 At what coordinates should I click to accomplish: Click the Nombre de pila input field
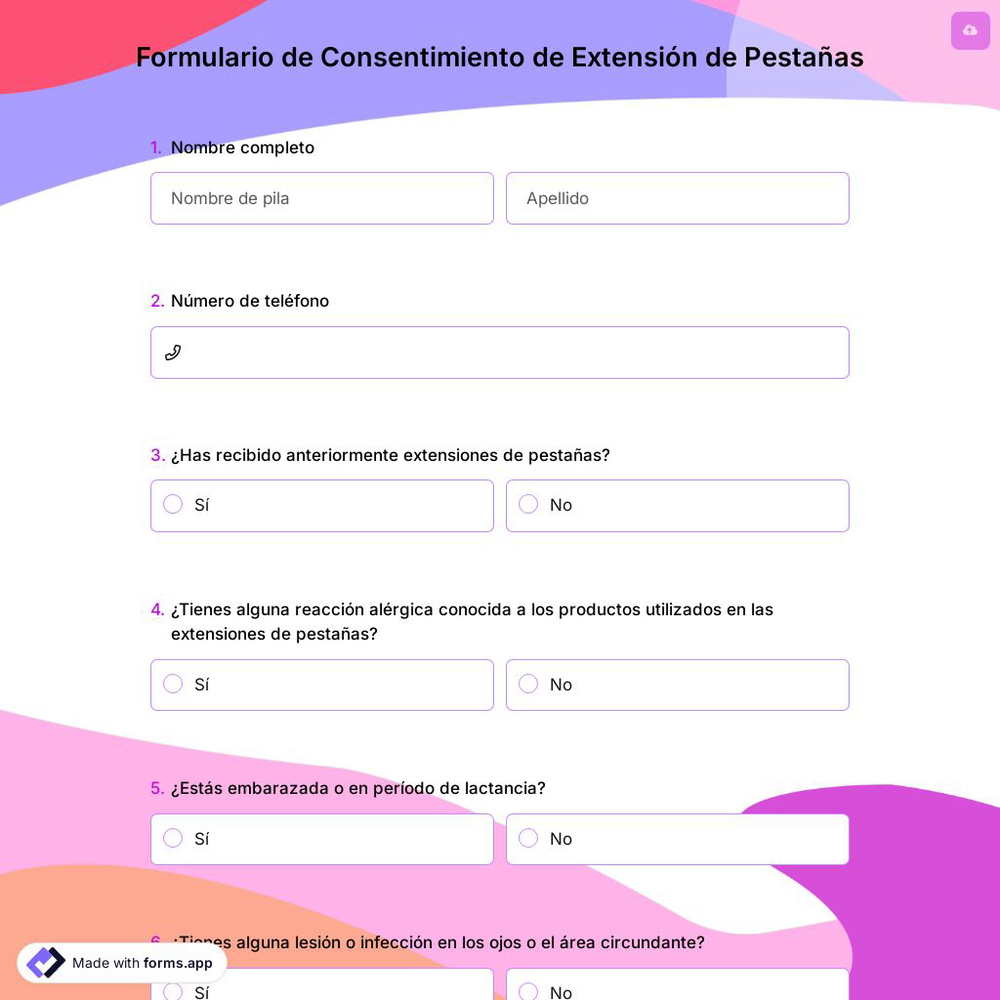(322, 198)
